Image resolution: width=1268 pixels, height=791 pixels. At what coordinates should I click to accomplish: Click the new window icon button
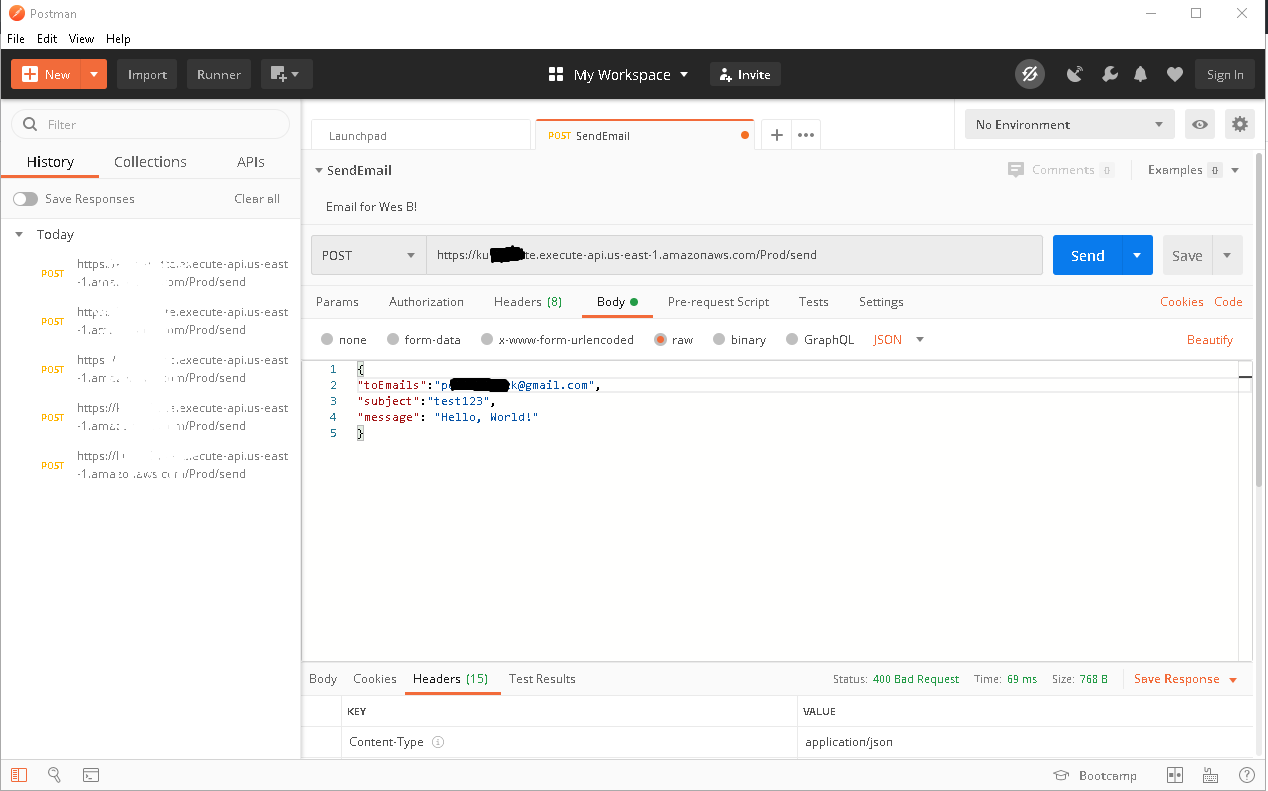coord(287,74)
